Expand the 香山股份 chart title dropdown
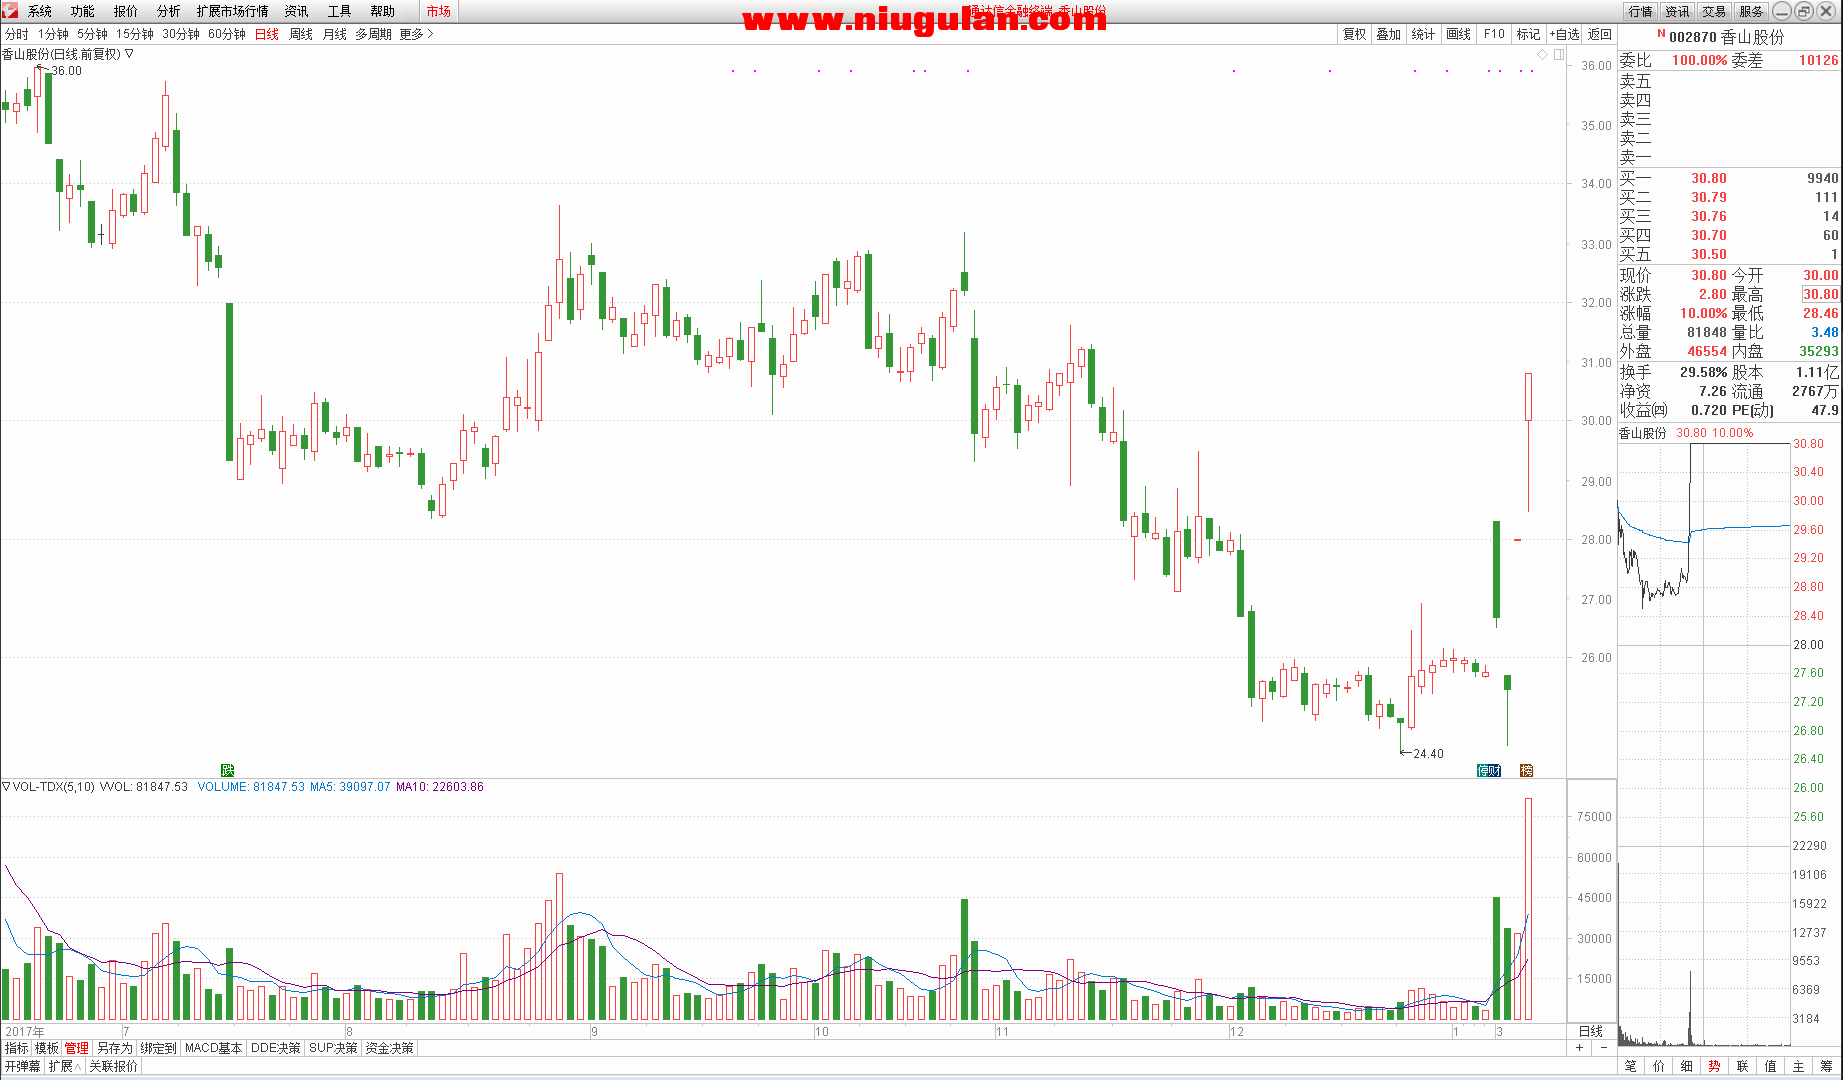 pos(129,54)
